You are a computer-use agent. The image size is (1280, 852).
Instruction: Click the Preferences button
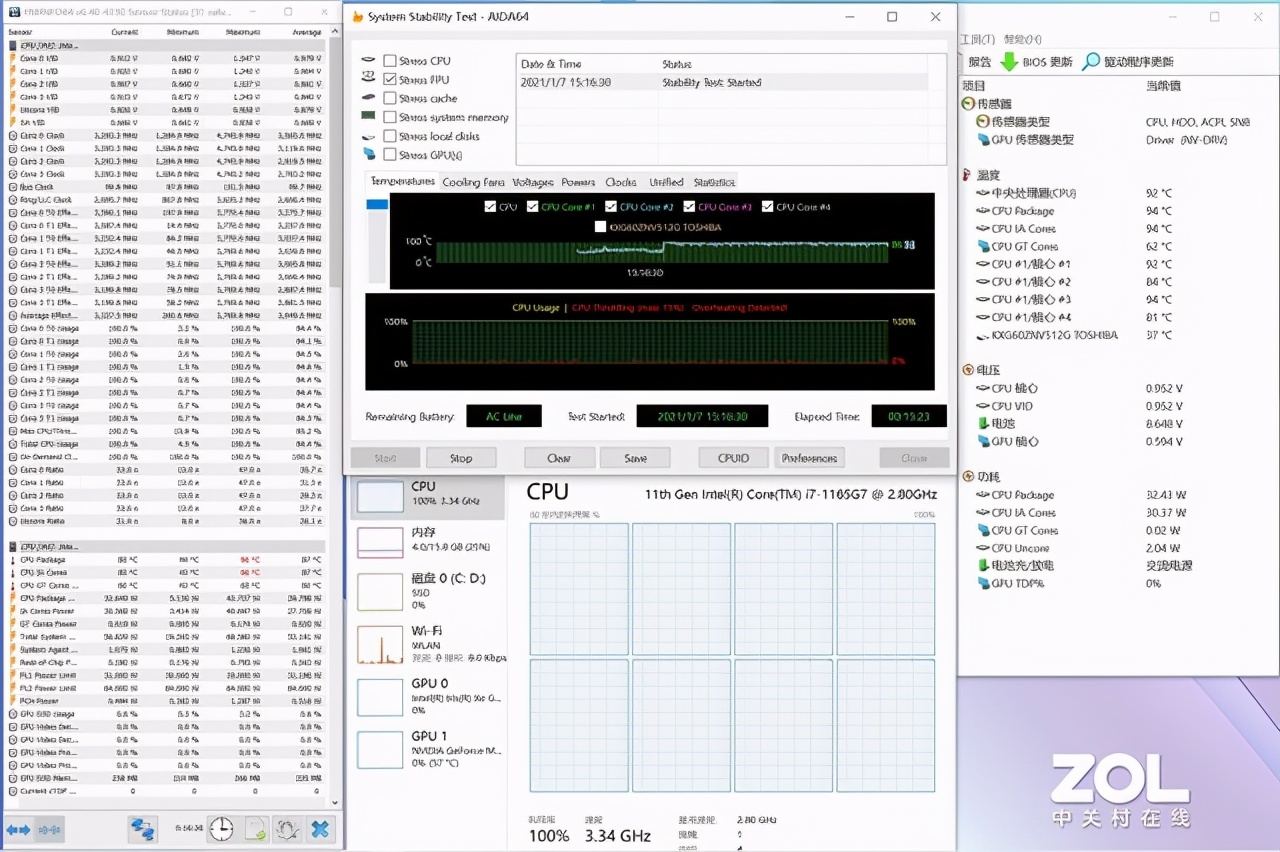click(809, 458)
